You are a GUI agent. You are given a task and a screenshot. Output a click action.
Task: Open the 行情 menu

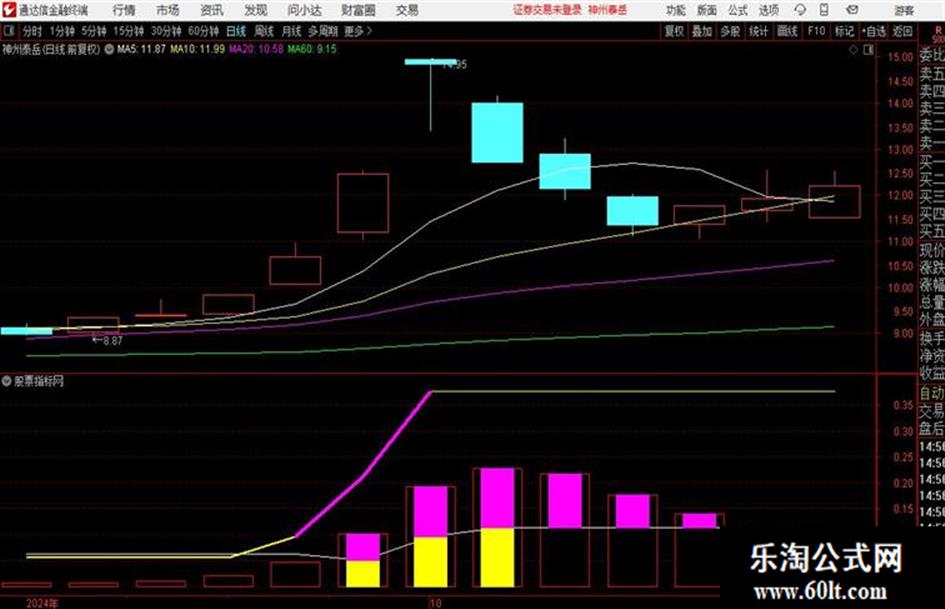click(124, 10)
